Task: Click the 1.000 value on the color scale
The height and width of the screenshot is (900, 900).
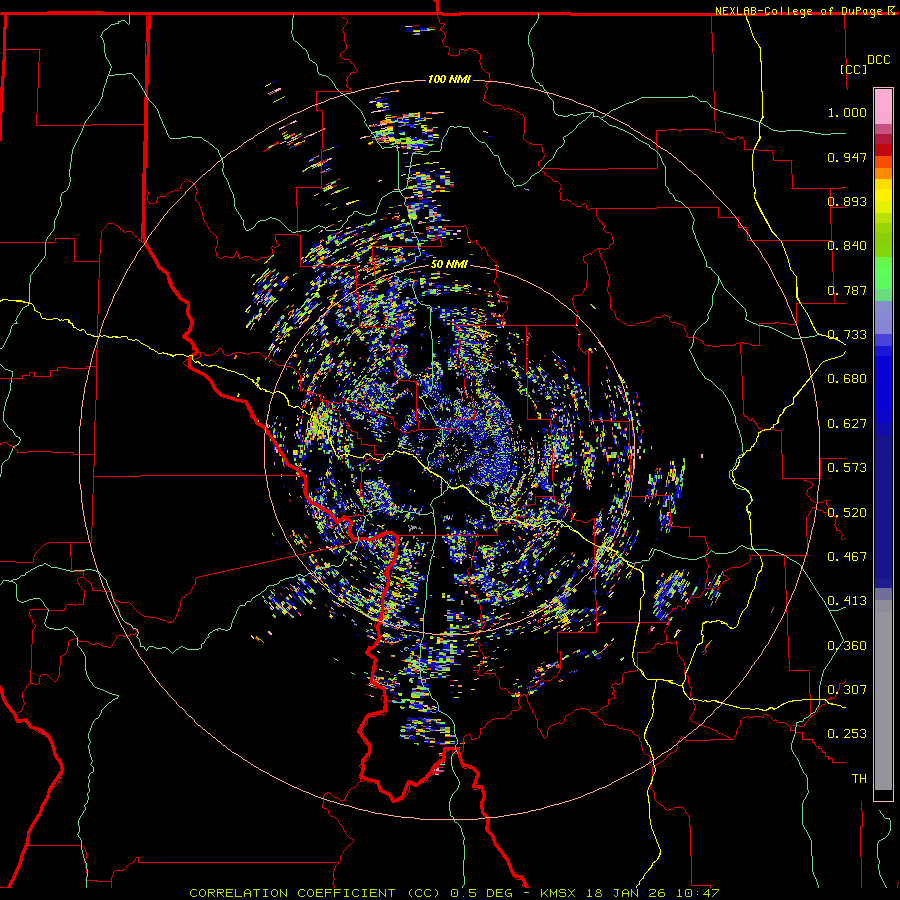Action: pos(847,112)
